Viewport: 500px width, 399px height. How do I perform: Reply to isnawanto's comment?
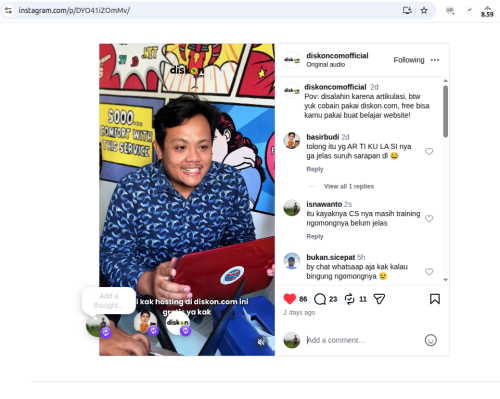pyautogui.click(x=315, y=236)
